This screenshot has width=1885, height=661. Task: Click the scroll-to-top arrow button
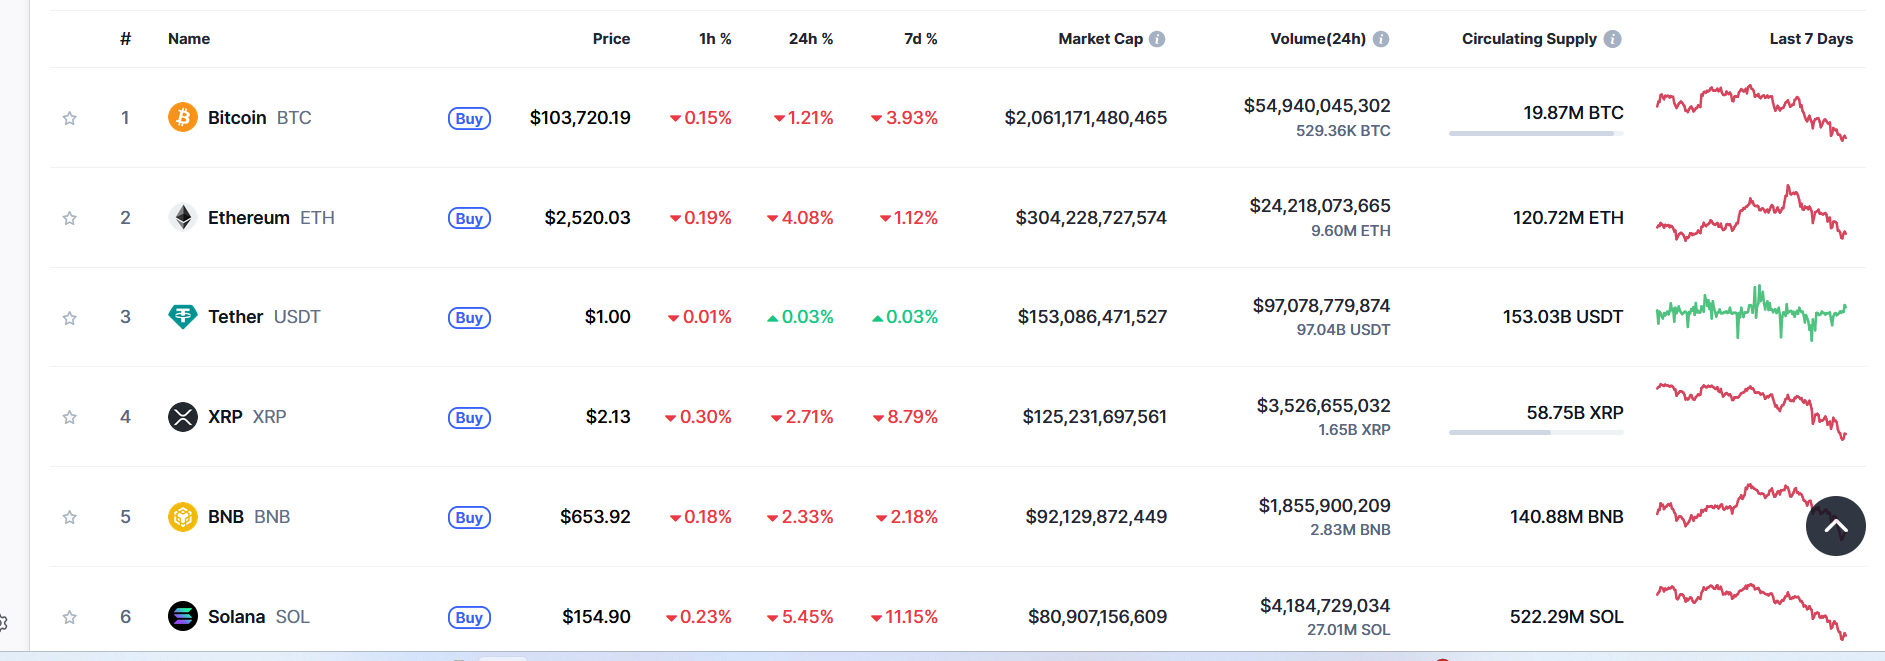point(1836,526)
